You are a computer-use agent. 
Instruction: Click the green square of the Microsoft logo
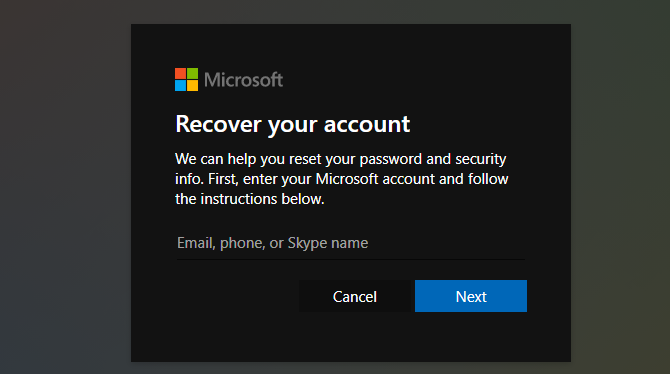[192, 74]
